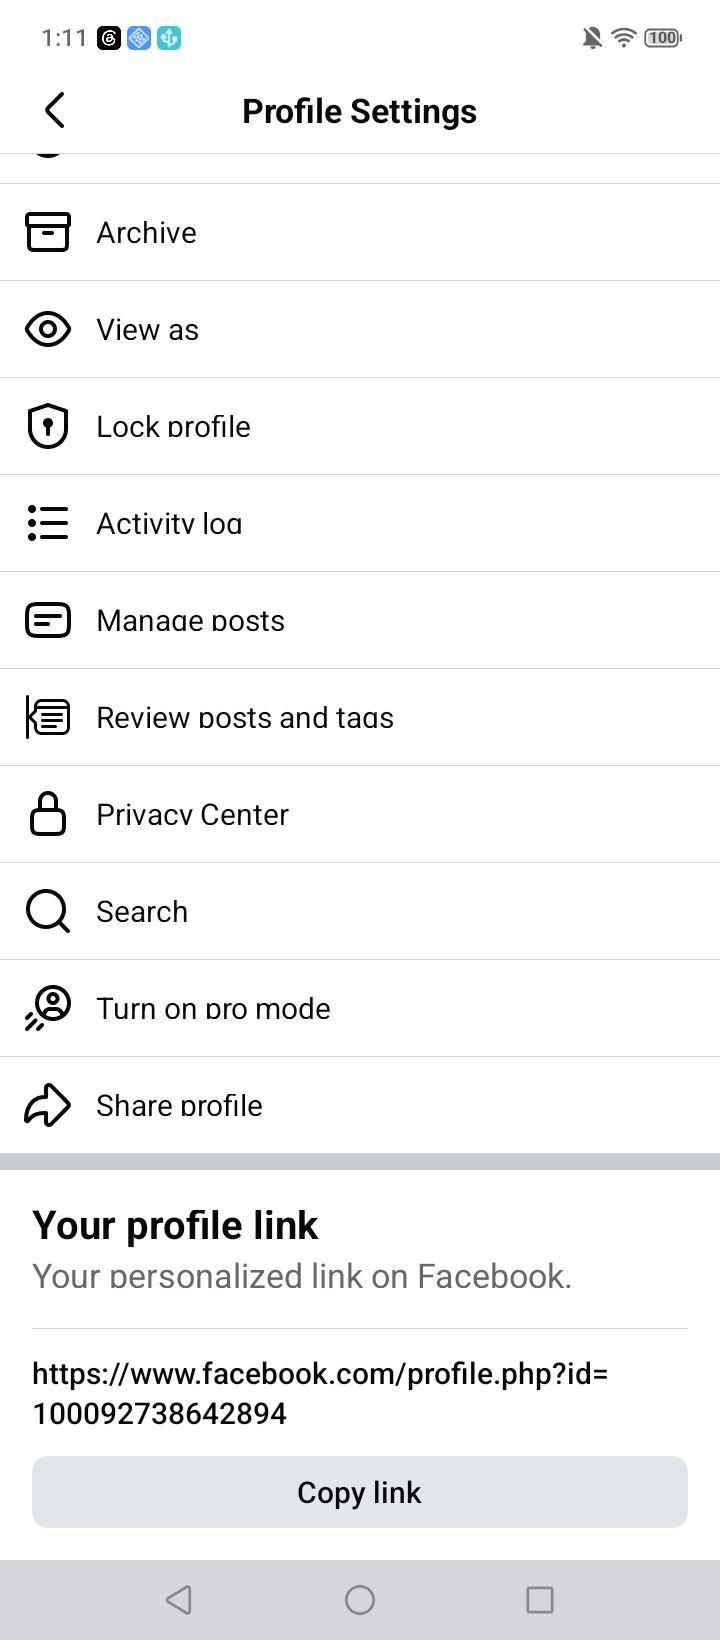Tap the facebook.com profile URL text
This screenshot has height=1640, width=720.
point(320,1393)
